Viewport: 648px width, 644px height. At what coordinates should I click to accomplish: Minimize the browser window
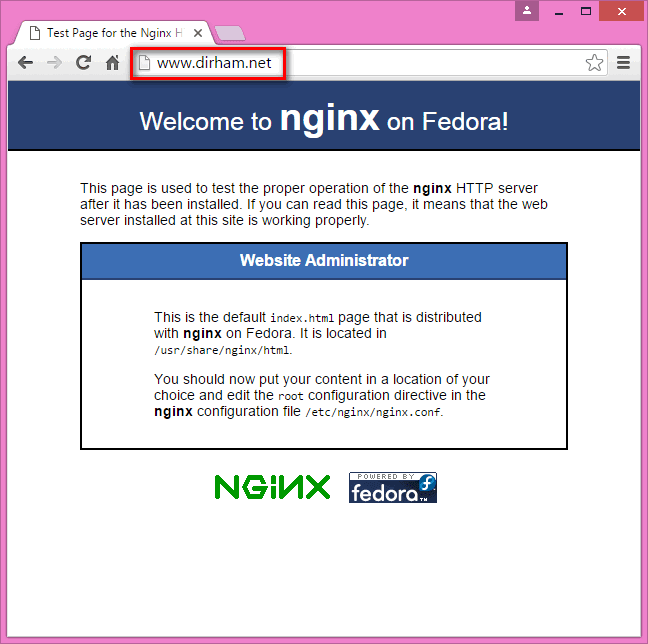point(559,12)
